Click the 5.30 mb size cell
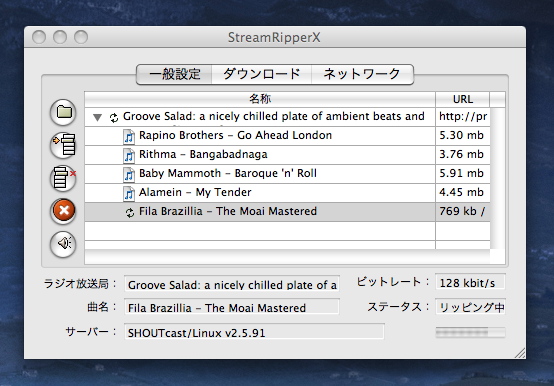Screen dimensions: 554x386 (x=463, y=136)
